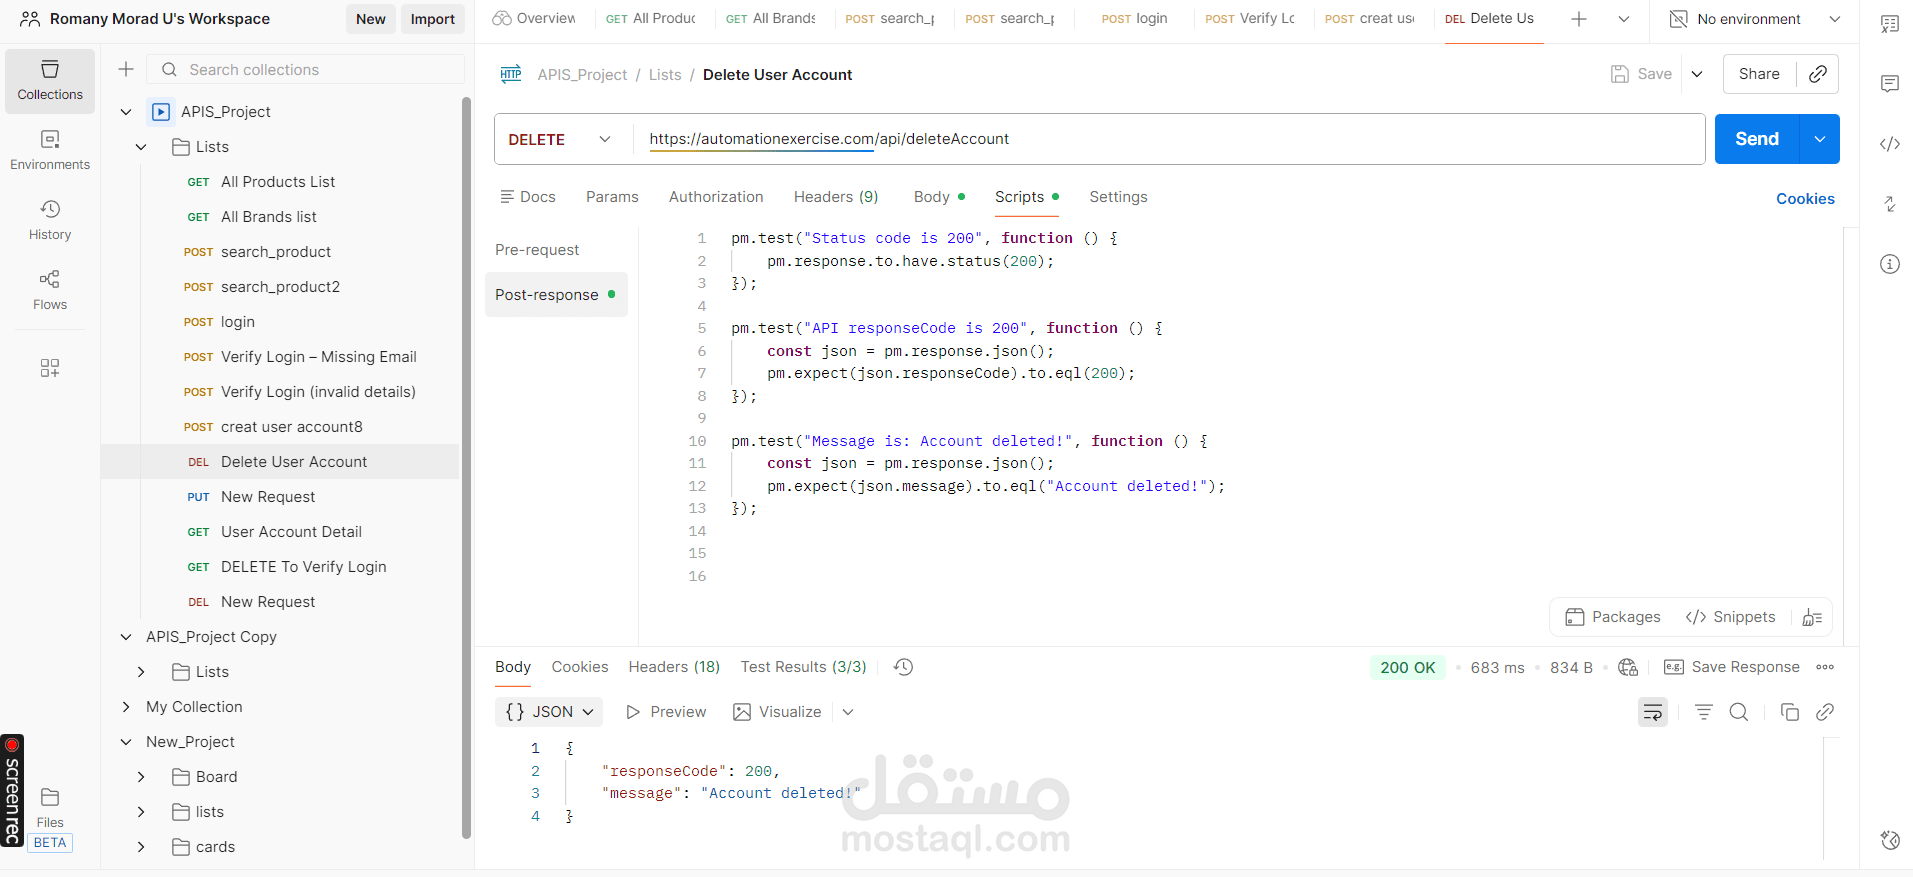Open the Code snippet icon in right sidebar
The image size is (1913, 877).
coord(1889,144)
